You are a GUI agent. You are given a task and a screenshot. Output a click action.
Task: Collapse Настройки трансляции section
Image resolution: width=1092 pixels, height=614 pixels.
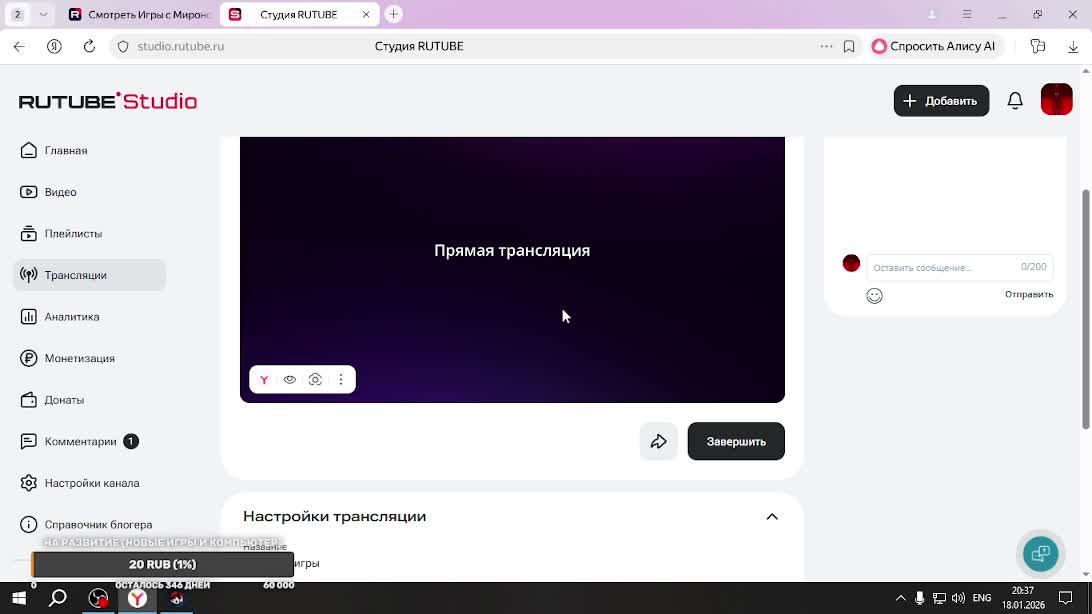[772, 517]
